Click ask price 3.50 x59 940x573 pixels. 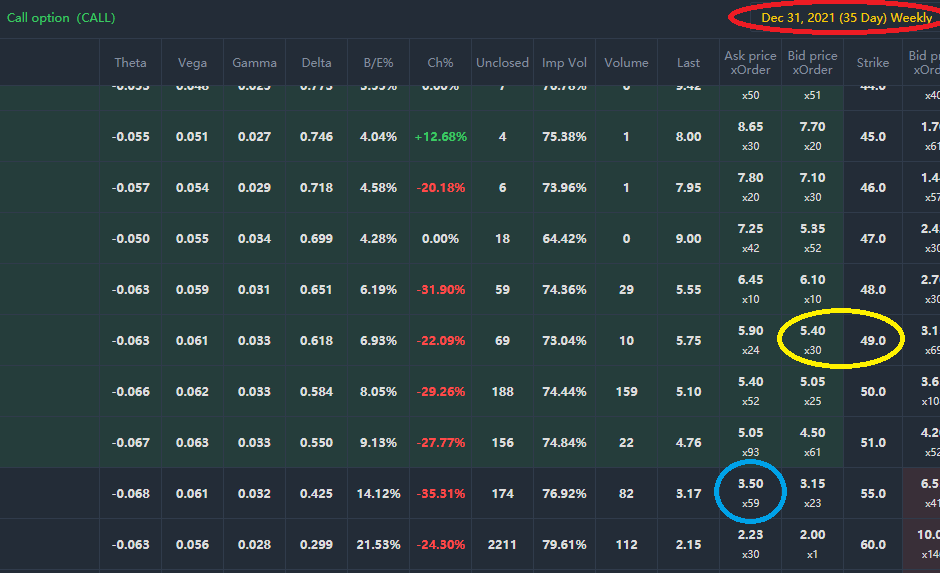751,493
